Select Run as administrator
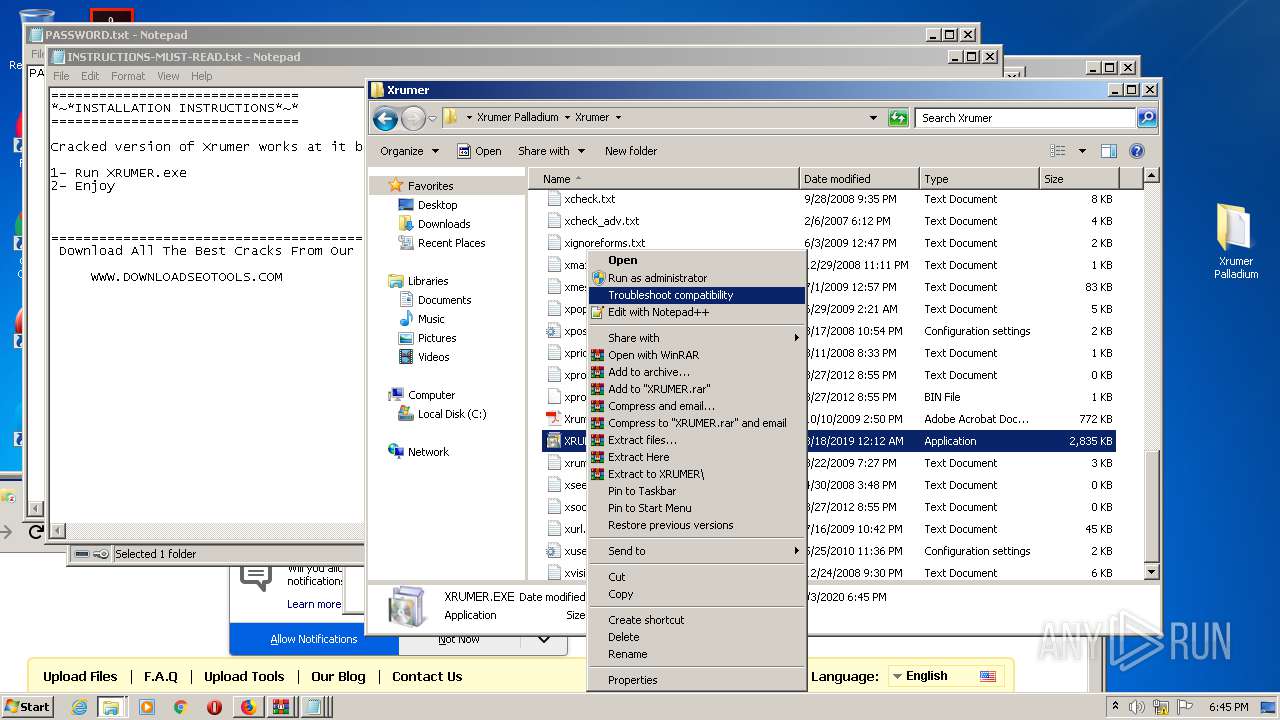 [696, 278]
